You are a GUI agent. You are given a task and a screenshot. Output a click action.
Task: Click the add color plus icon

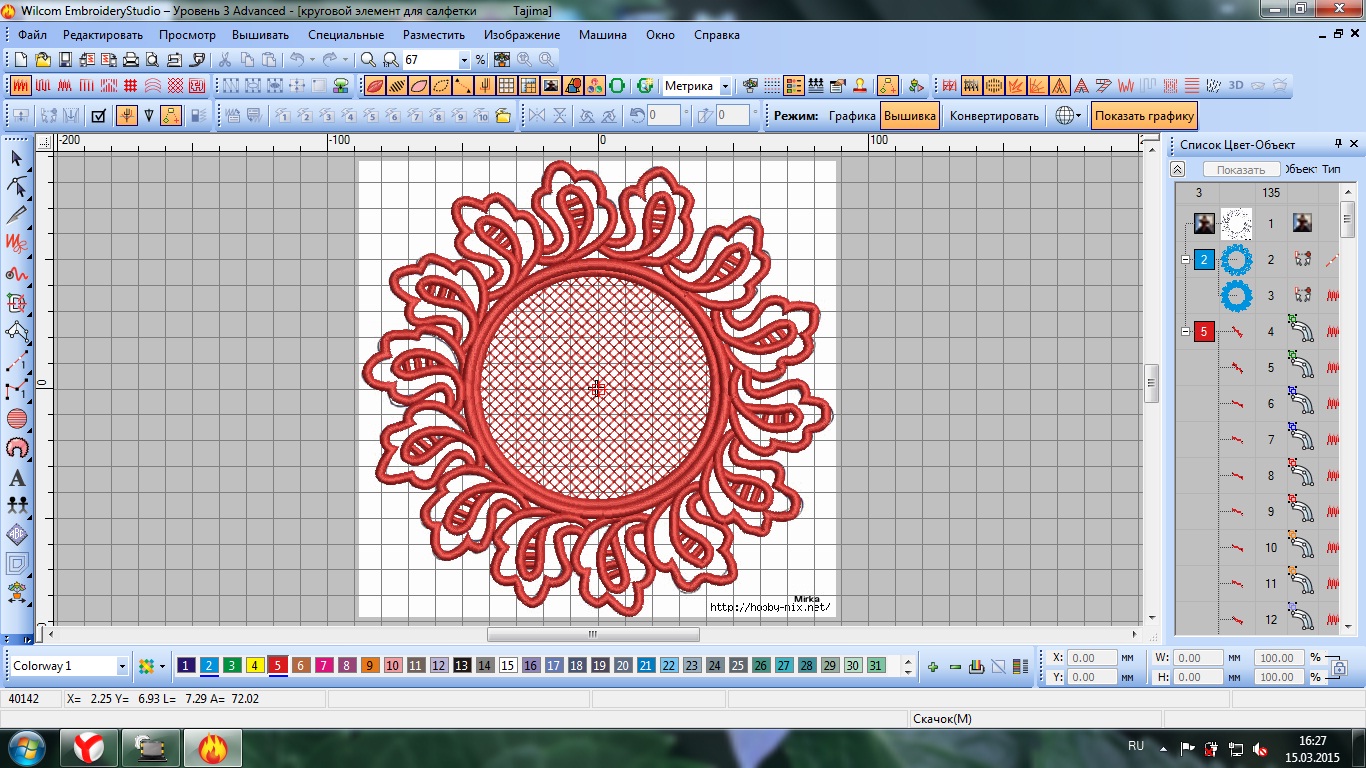pyautogui.click(x=932, y=667)
